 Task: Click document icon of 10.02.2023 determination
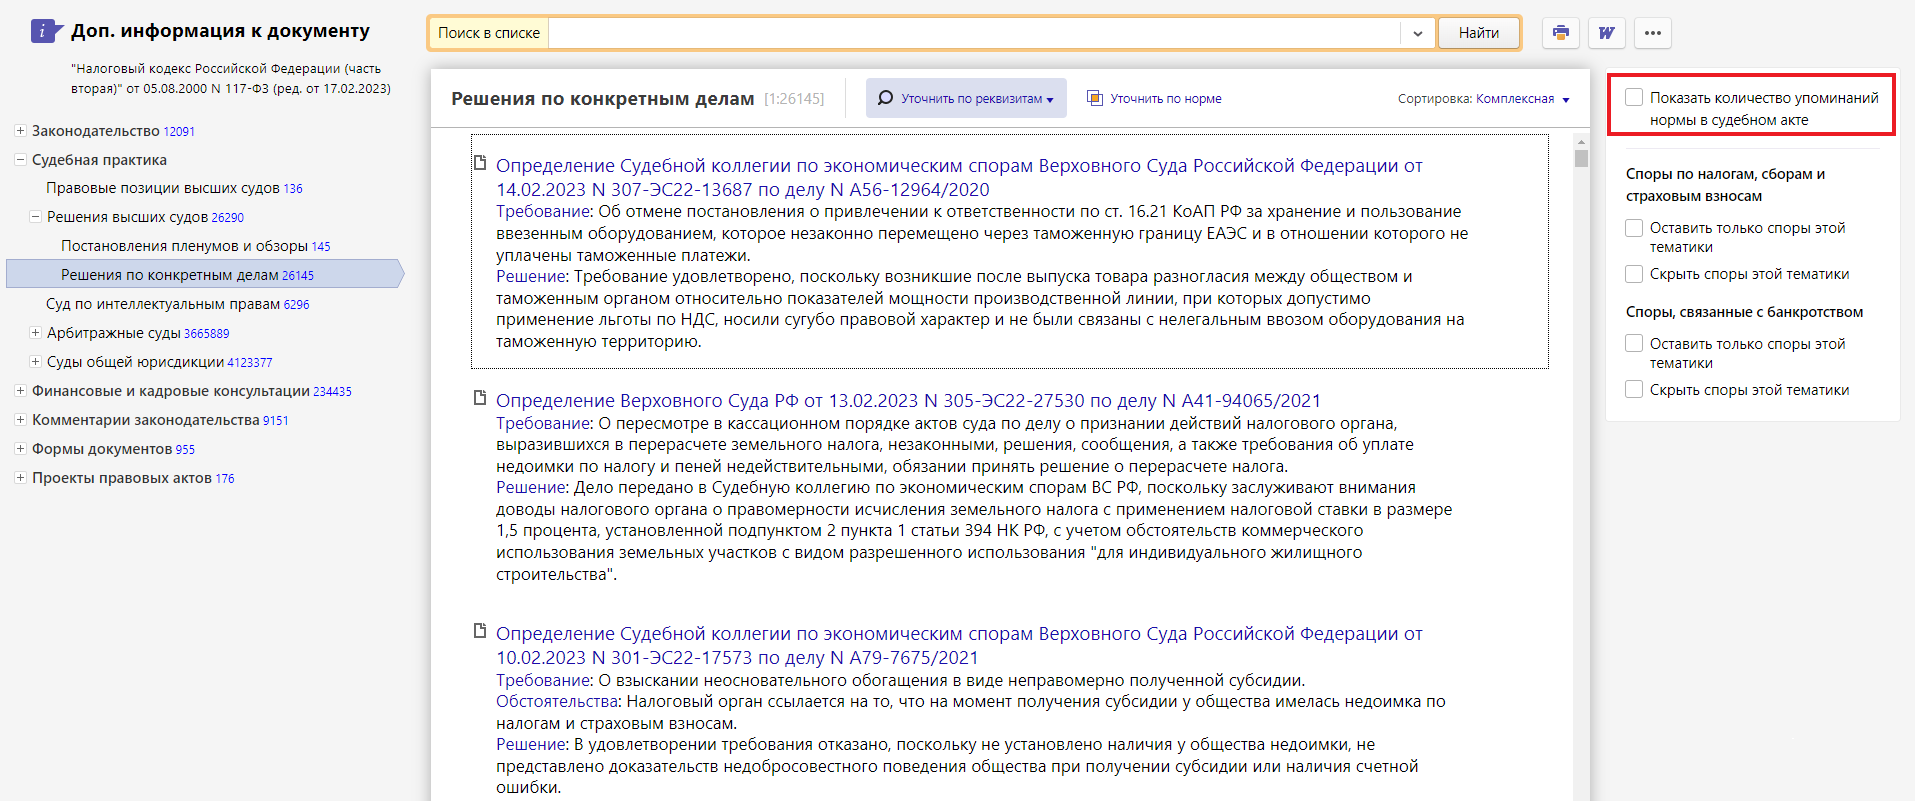pos(480,631)
